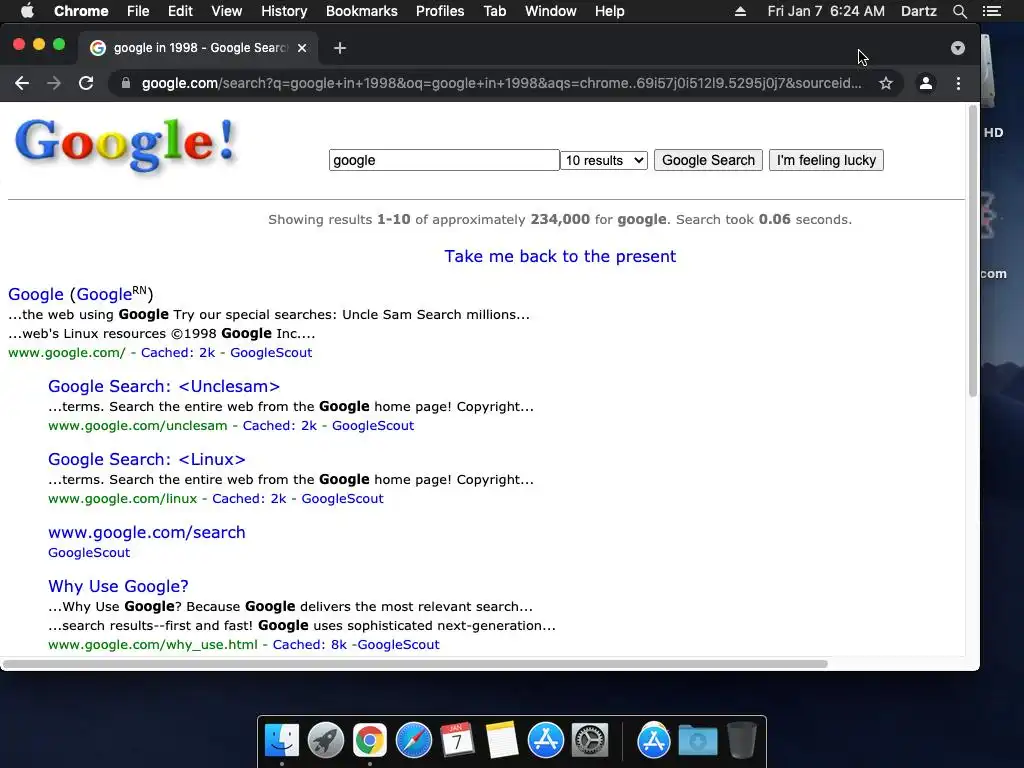Open the History menu

[284, 11]
